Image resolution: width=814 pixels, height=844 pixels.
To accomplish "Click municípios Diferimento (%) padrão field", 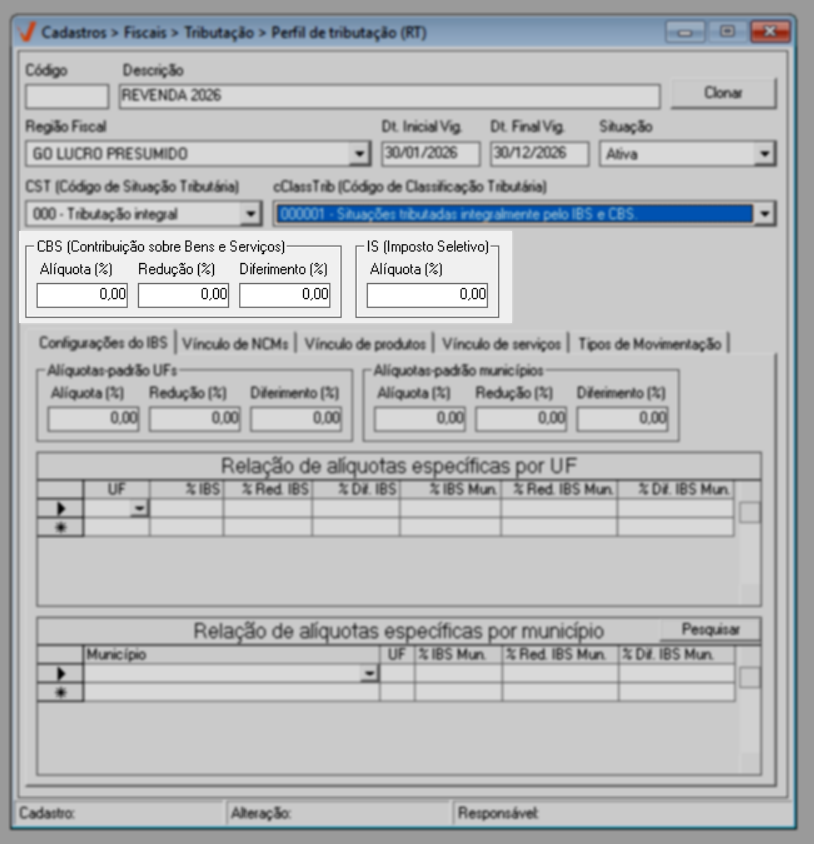I will [x=622, y=419].
